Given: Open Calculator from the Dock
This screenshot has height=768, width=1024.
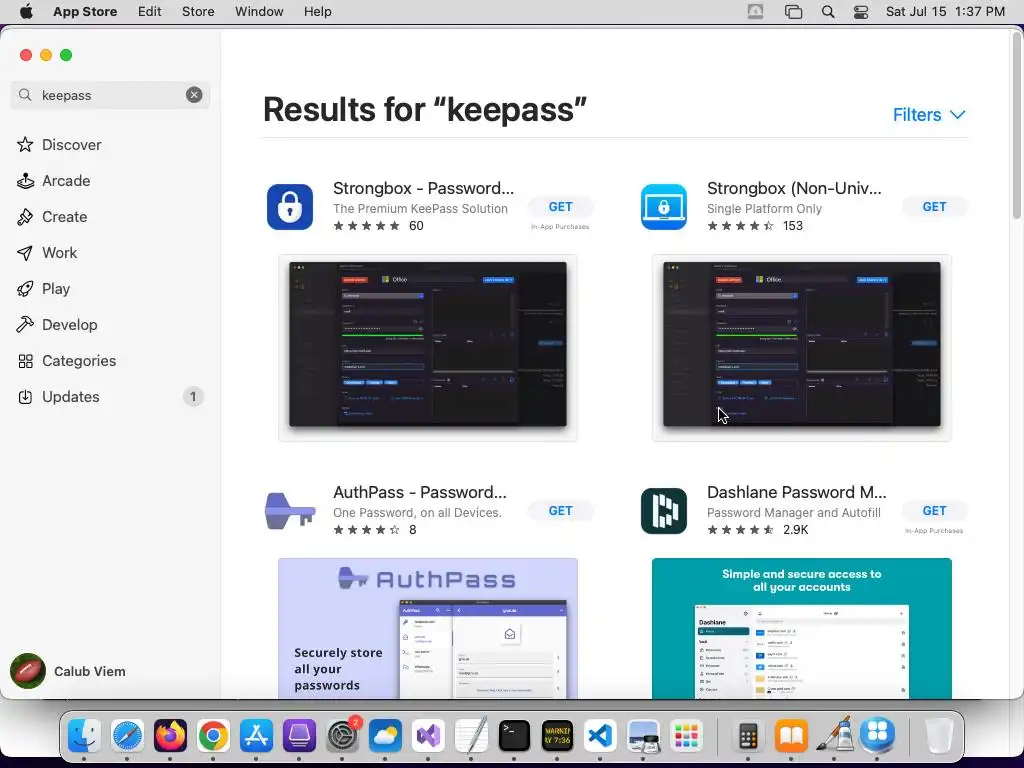Looking at the screenshot, I should point(748,736).
